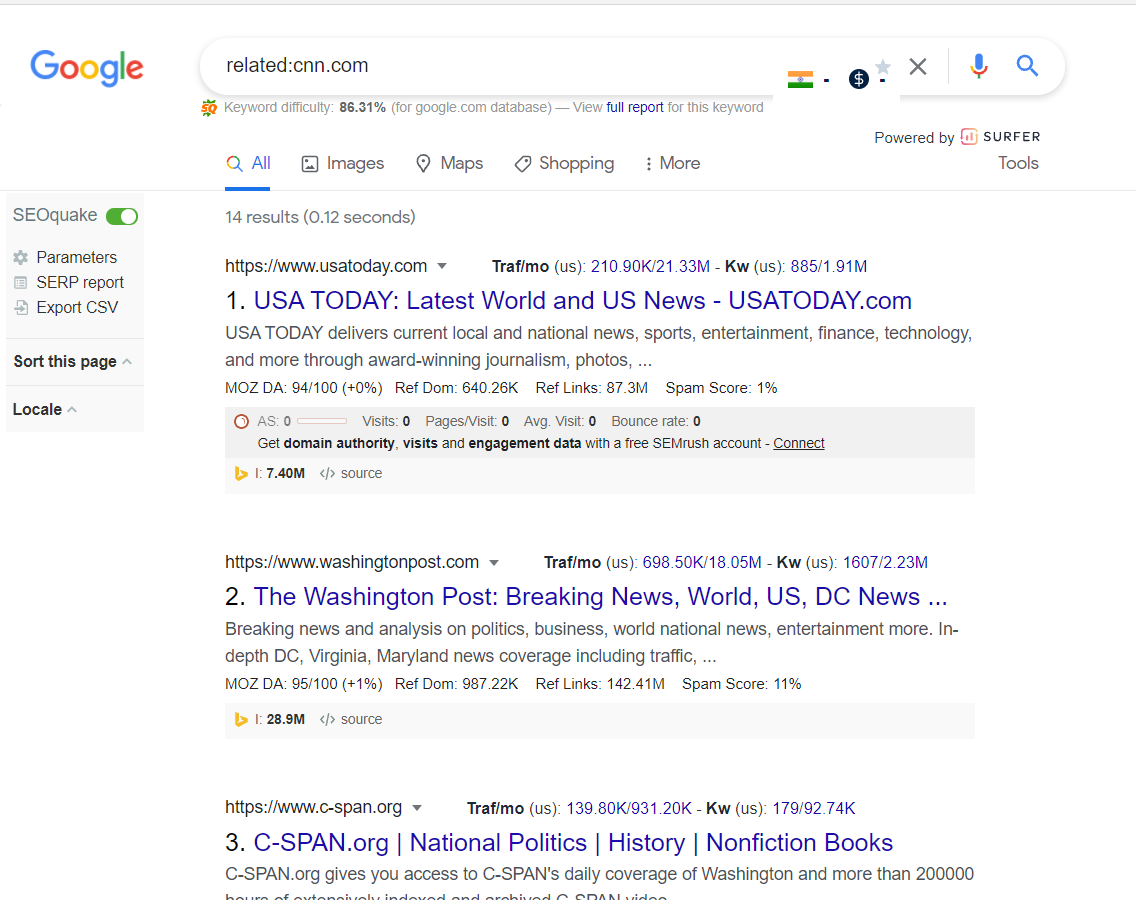Open Parameters via its gear icon

tap(20, 257)
